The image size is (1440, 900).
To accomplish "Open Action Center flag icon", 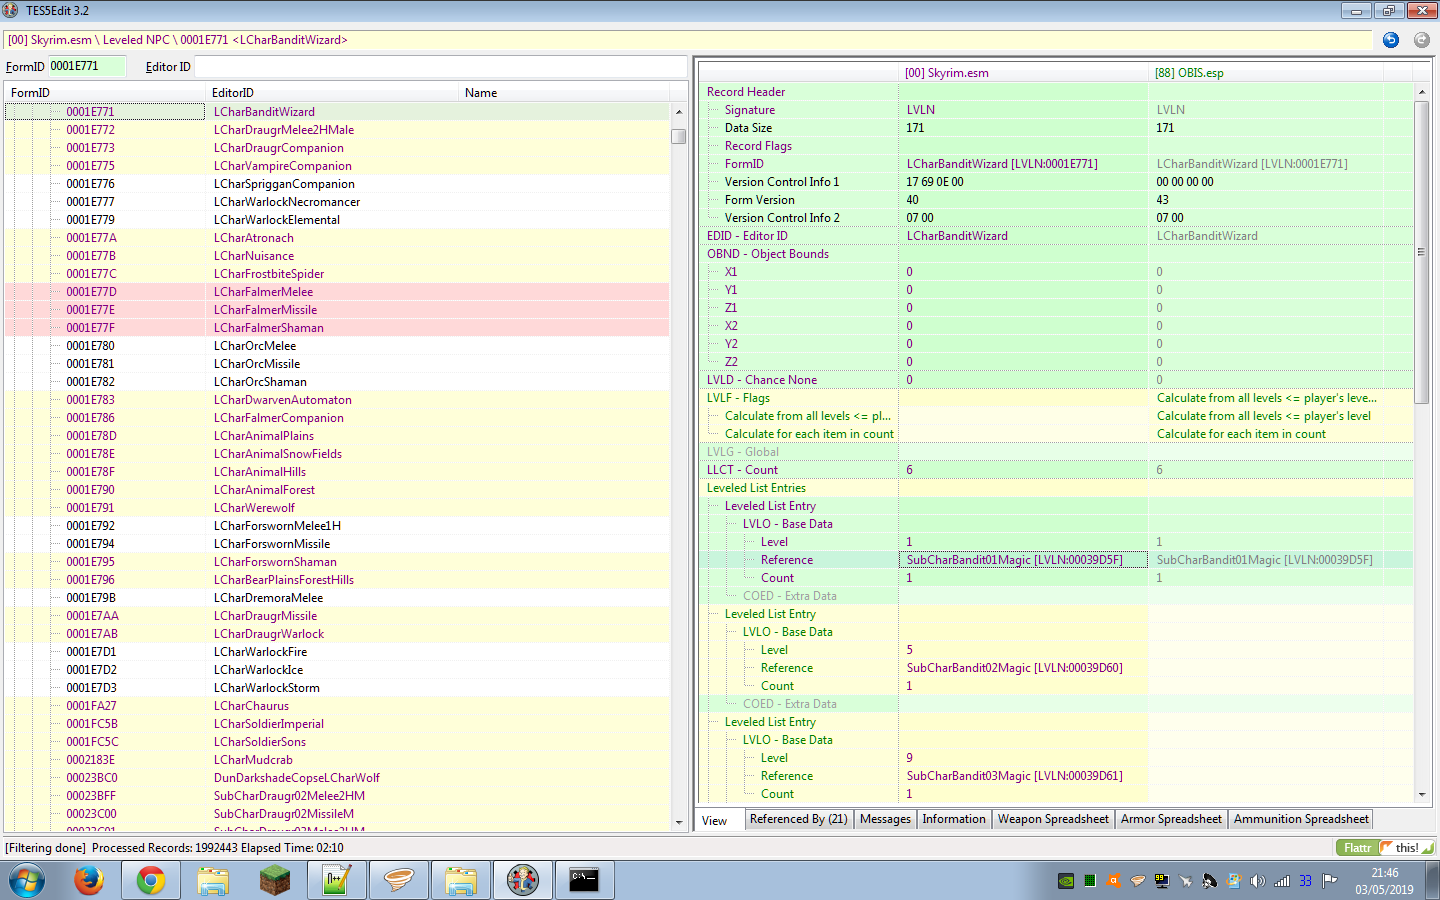I will pyautogui.click(x=1330, y=881).
